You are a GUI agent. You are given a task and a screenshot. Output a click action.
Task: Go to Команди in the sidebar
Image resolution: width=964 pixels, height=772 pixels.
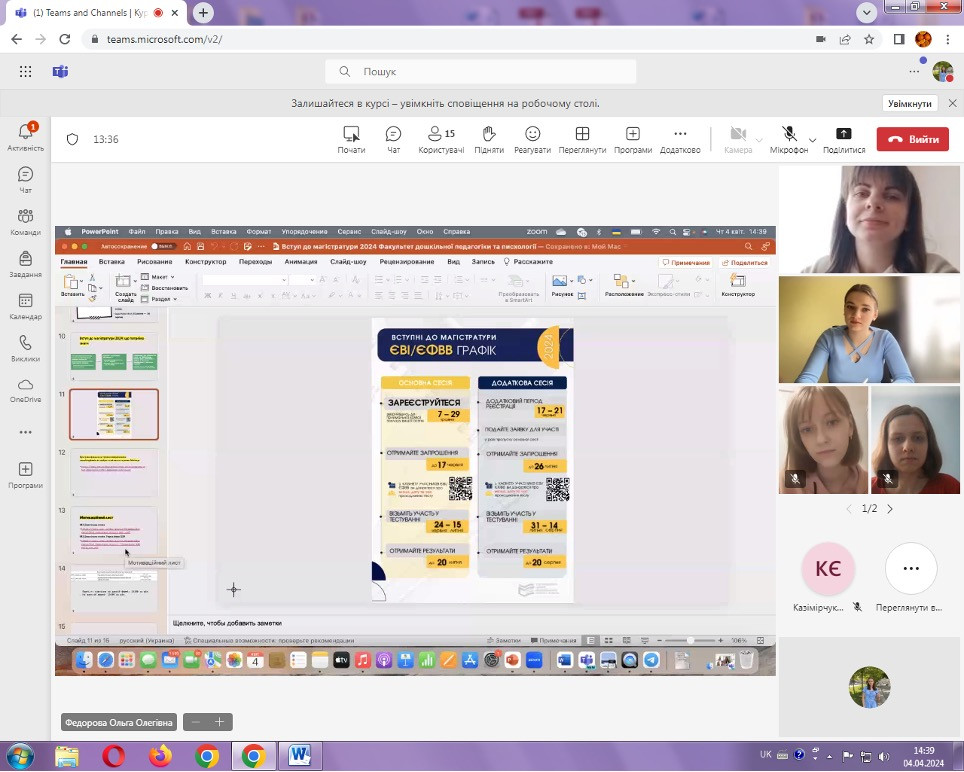(x=25, y=221)
